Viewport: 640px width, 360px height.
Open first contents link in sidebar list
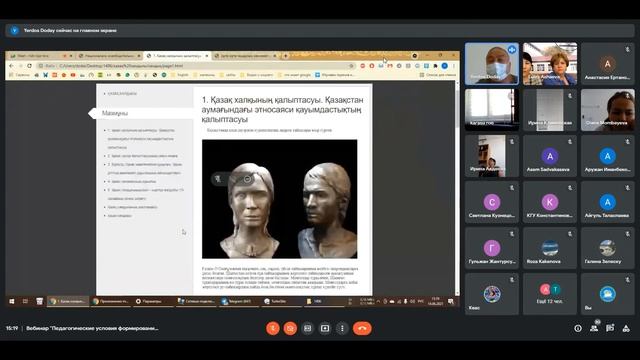(141, 138)
